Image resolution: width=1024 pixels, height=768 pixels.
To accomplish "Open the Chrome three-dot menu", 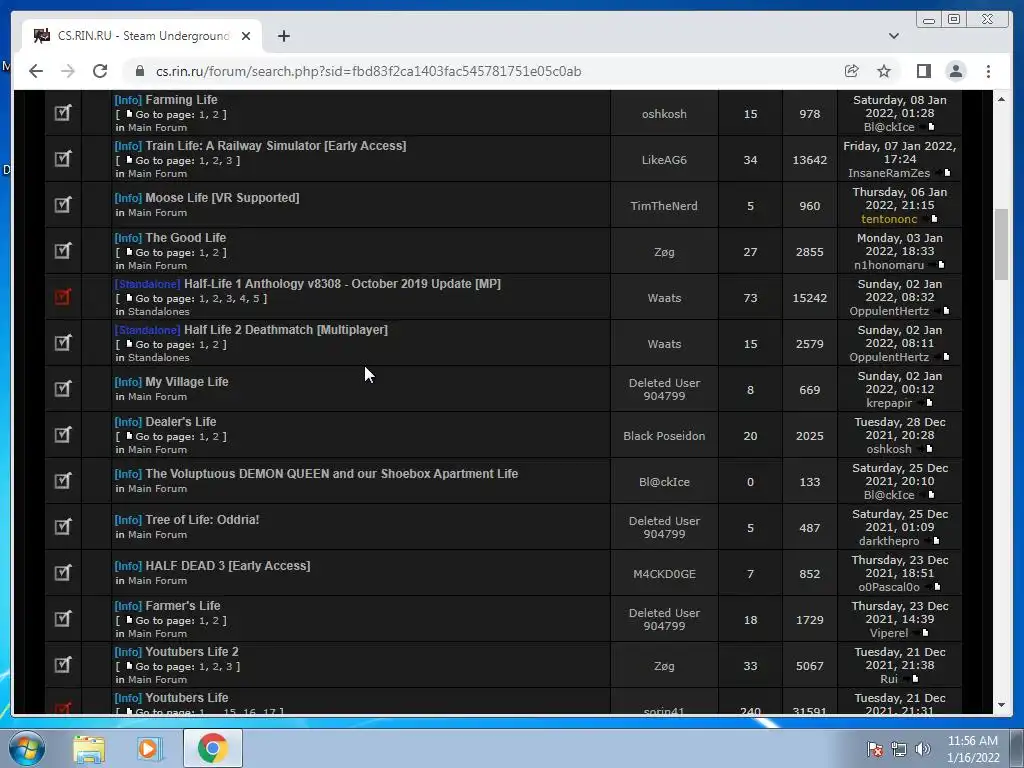I will pos(988,71).
